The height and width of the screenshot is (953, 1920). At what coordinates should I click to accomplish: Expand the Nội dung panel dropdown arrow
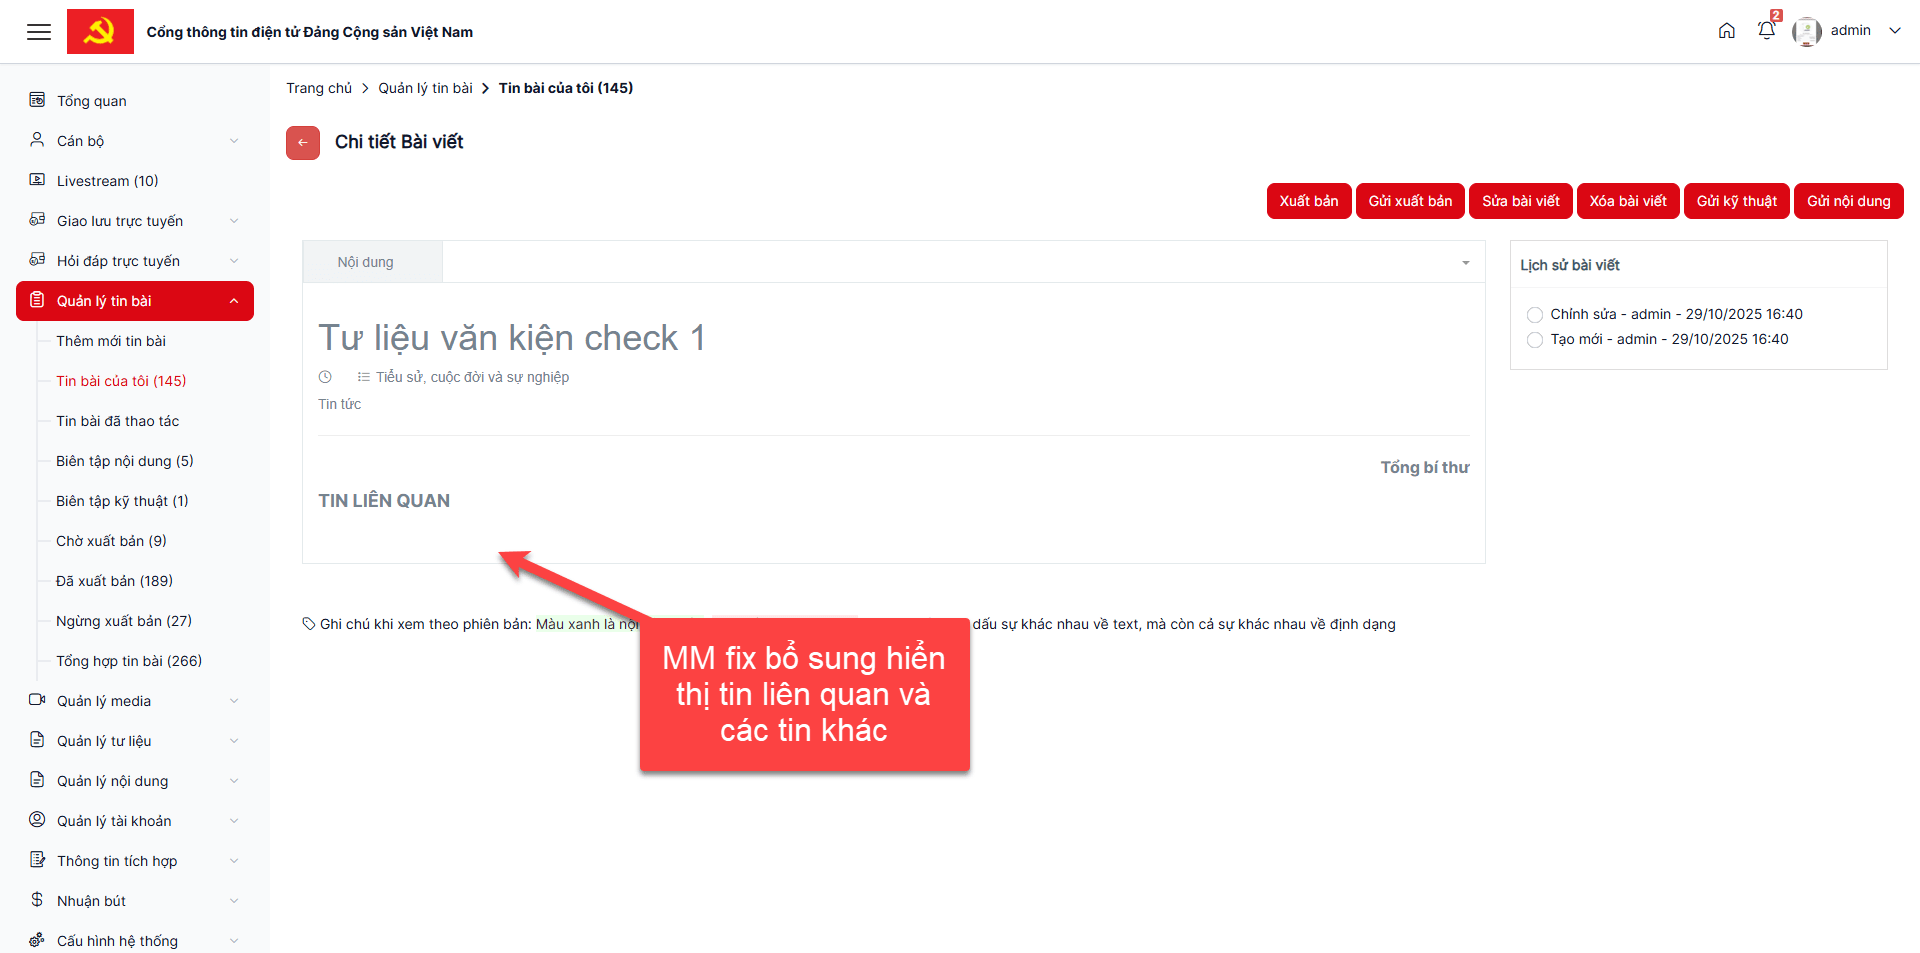(1465, 263)
